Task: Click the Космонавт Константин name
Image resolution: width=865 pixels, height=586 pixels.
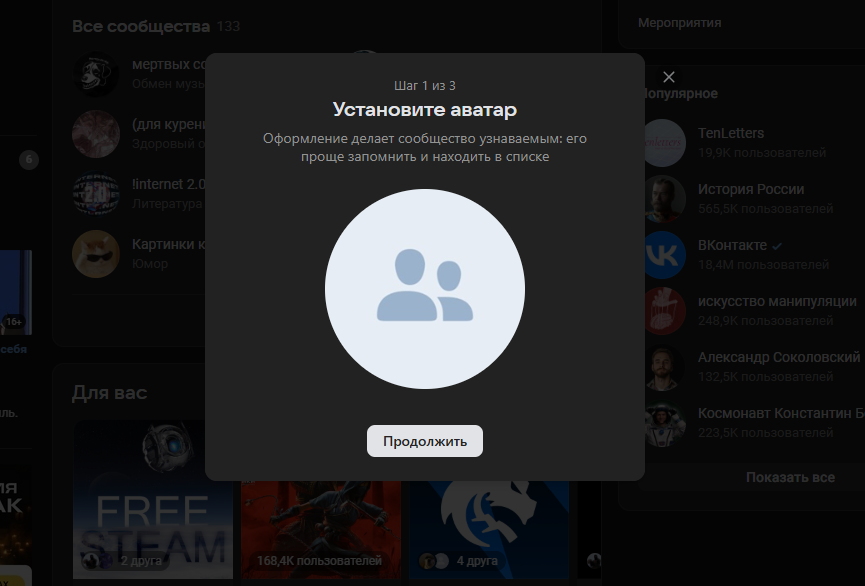Action: click(781, 413)
